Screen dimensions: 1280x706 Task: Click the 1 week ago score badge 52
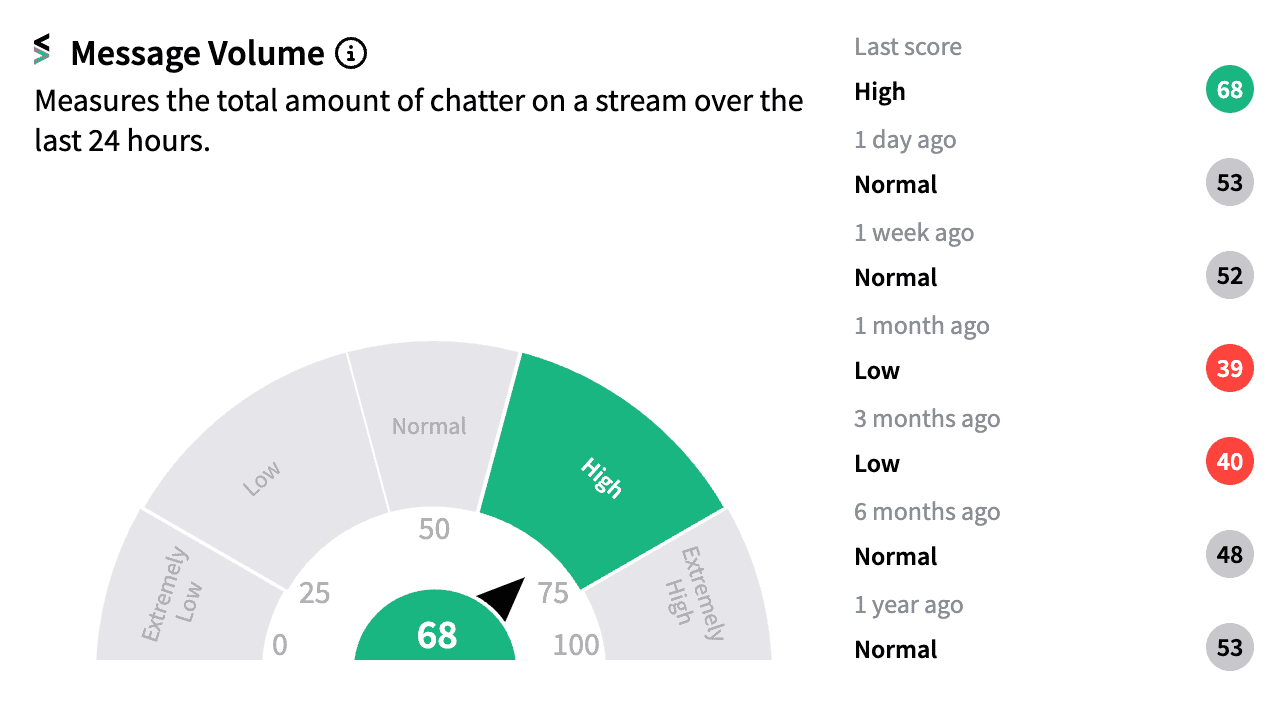click(1229, 277)
